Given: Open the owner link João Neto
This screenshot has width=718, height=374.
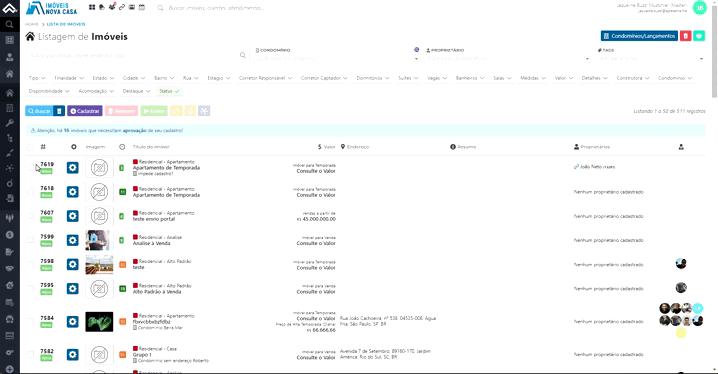Looking at the screenshot, I should pos(594,167).
